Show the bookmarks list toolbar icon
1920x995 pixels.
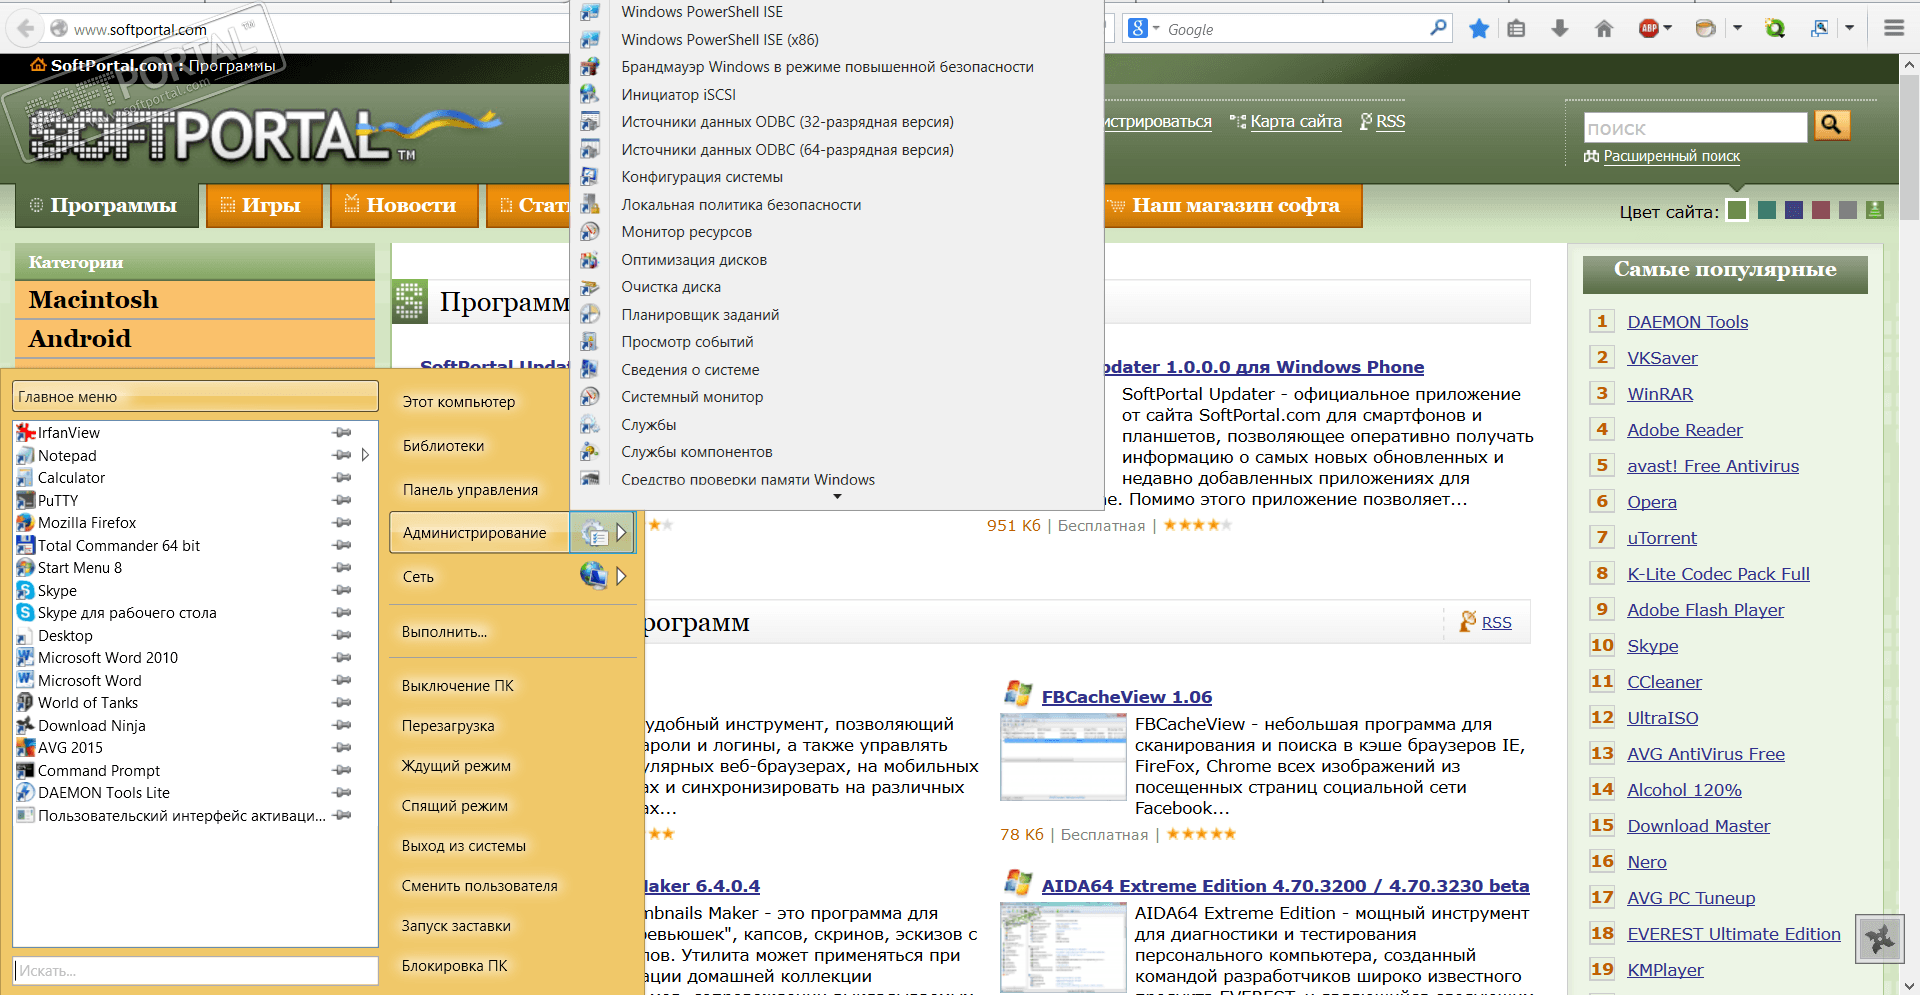[x=1517, y=29]
